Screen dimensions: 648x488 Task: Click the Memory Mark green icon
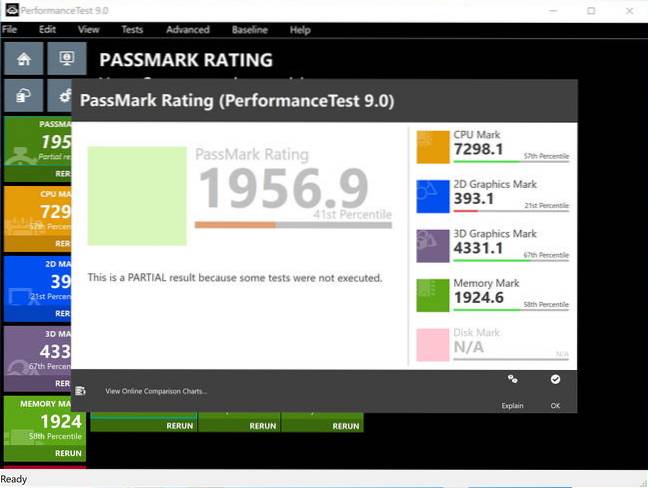432,295
